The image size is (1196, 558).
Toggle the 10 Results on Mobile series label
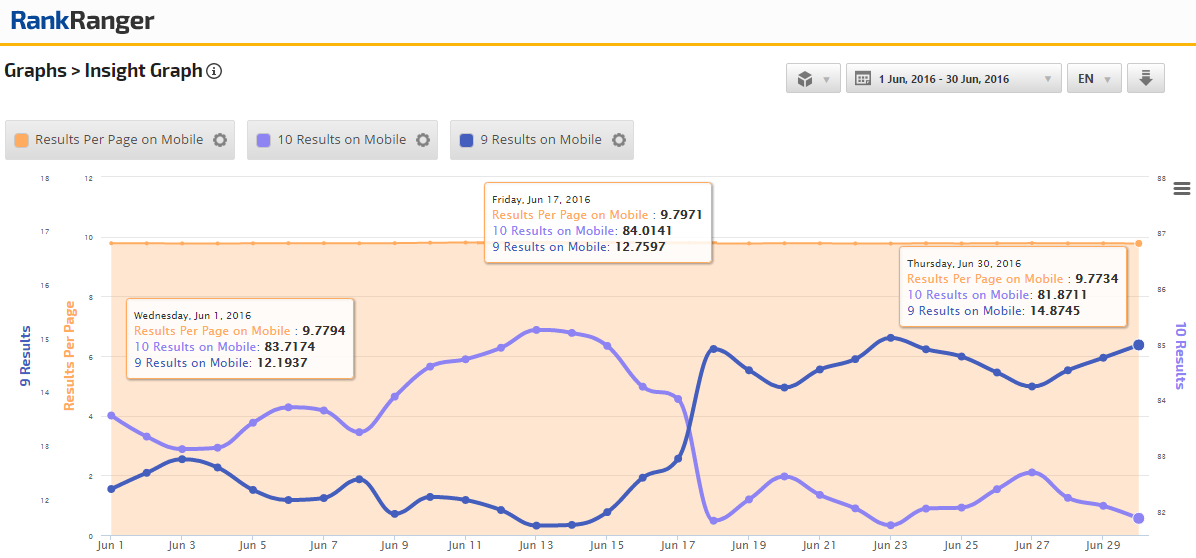341,140
